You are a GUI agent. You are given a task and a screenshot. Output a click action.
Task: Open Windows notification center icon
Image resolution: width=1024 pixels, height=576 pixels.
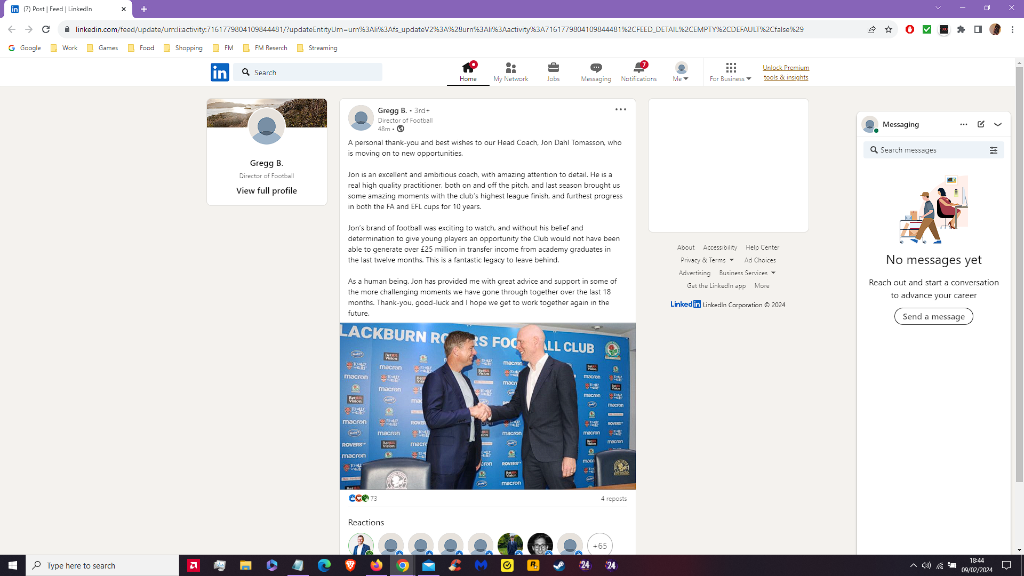[1006, 566]
